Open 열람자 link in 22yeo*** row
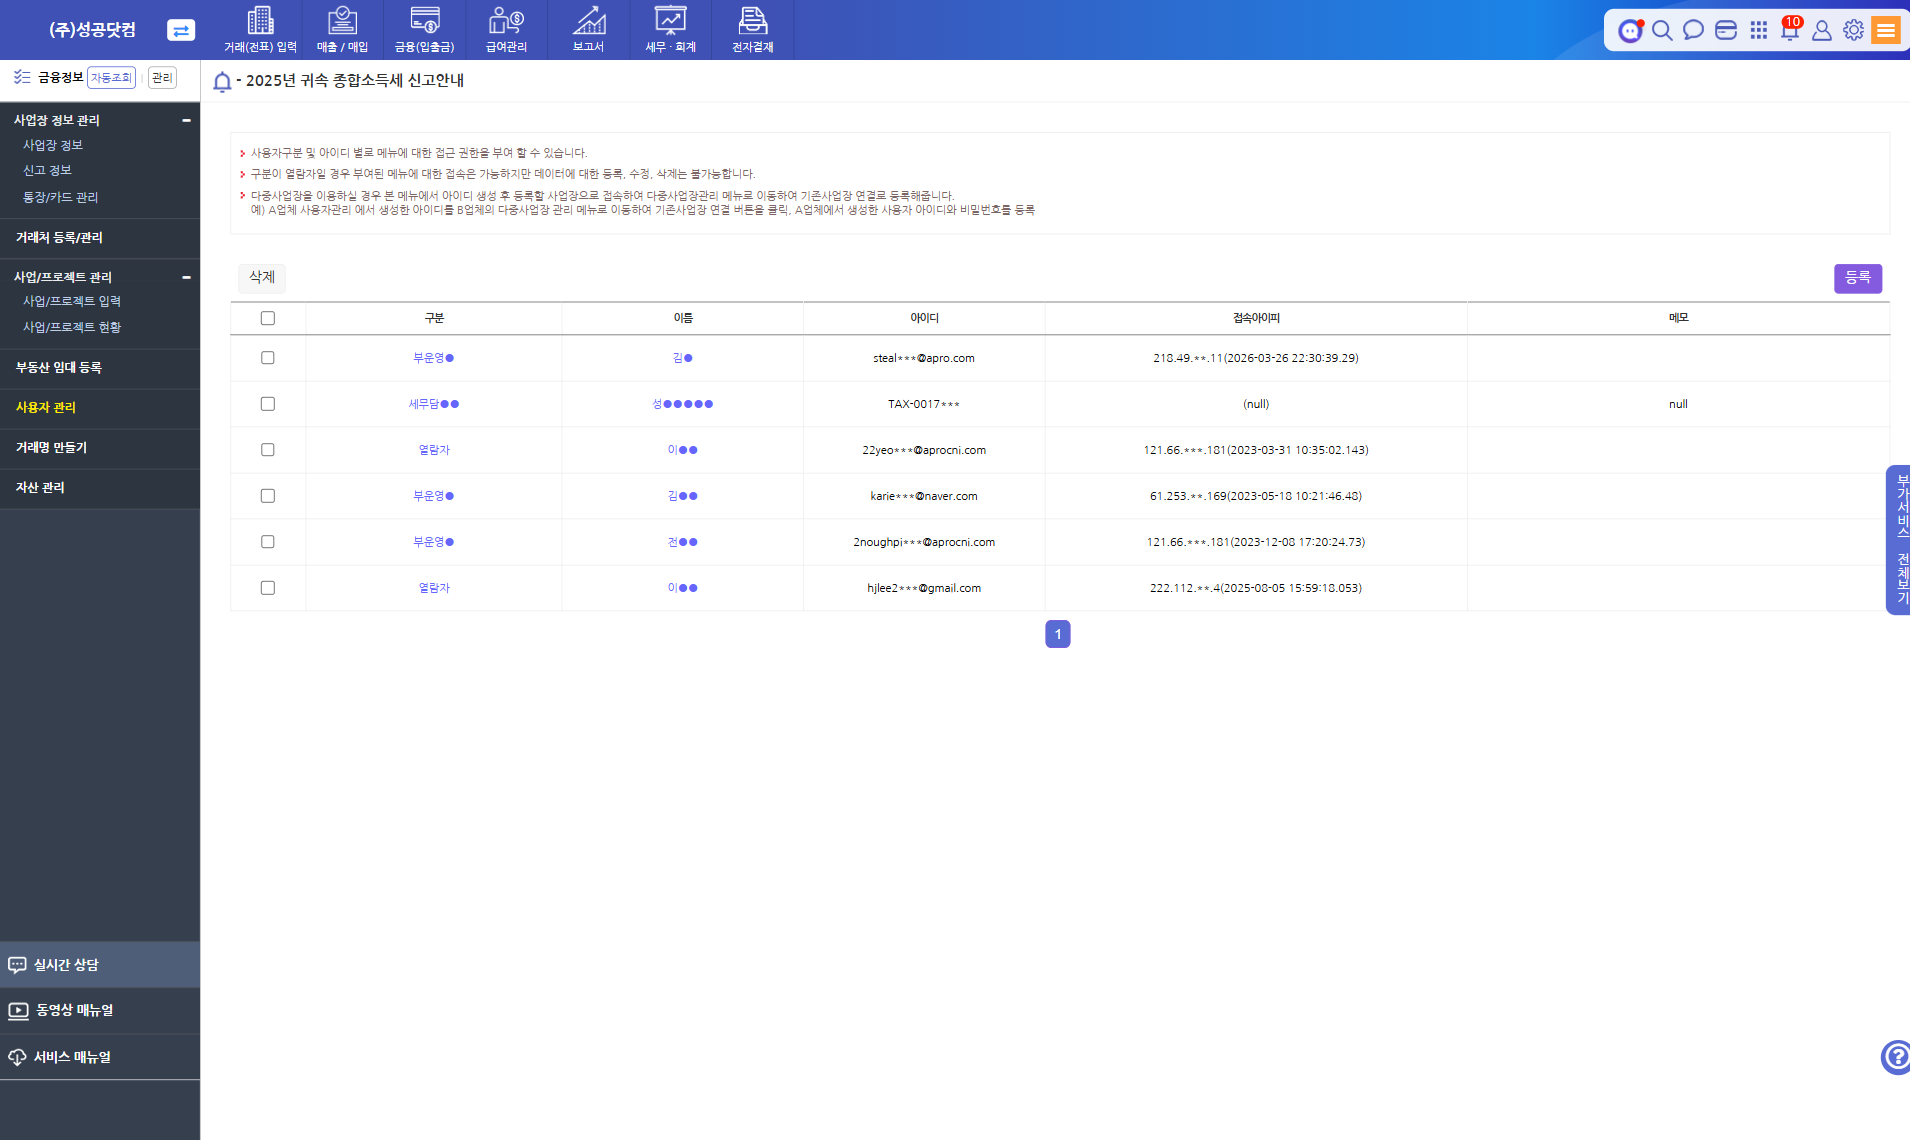Image resolution: width=1910 pixels, height=1140 pixels. 434,450
